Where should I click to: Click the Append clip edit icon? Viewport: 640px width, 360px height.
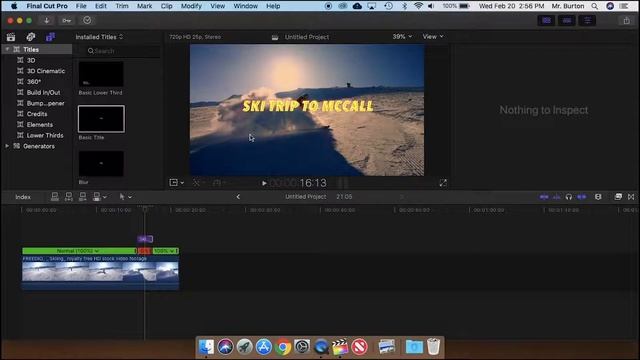[82, 197]
